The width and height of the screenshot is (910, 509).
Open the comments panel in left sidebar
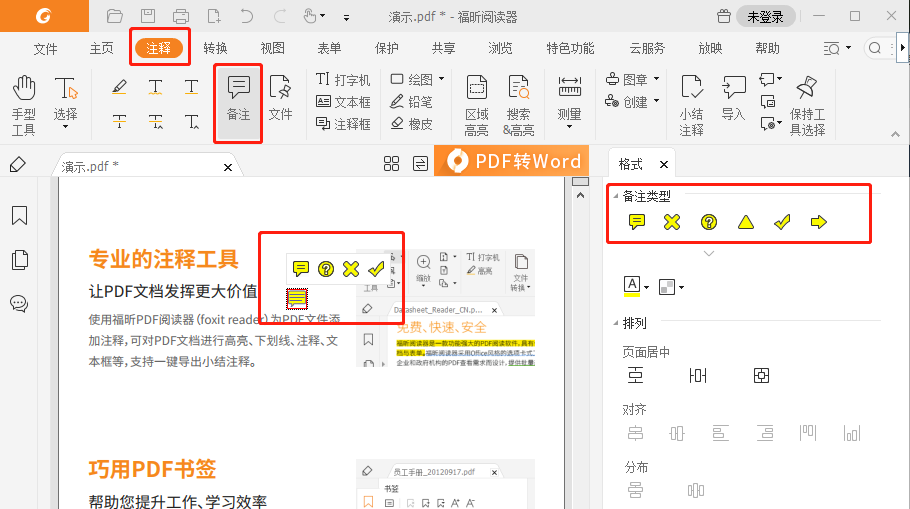point(19,304)
